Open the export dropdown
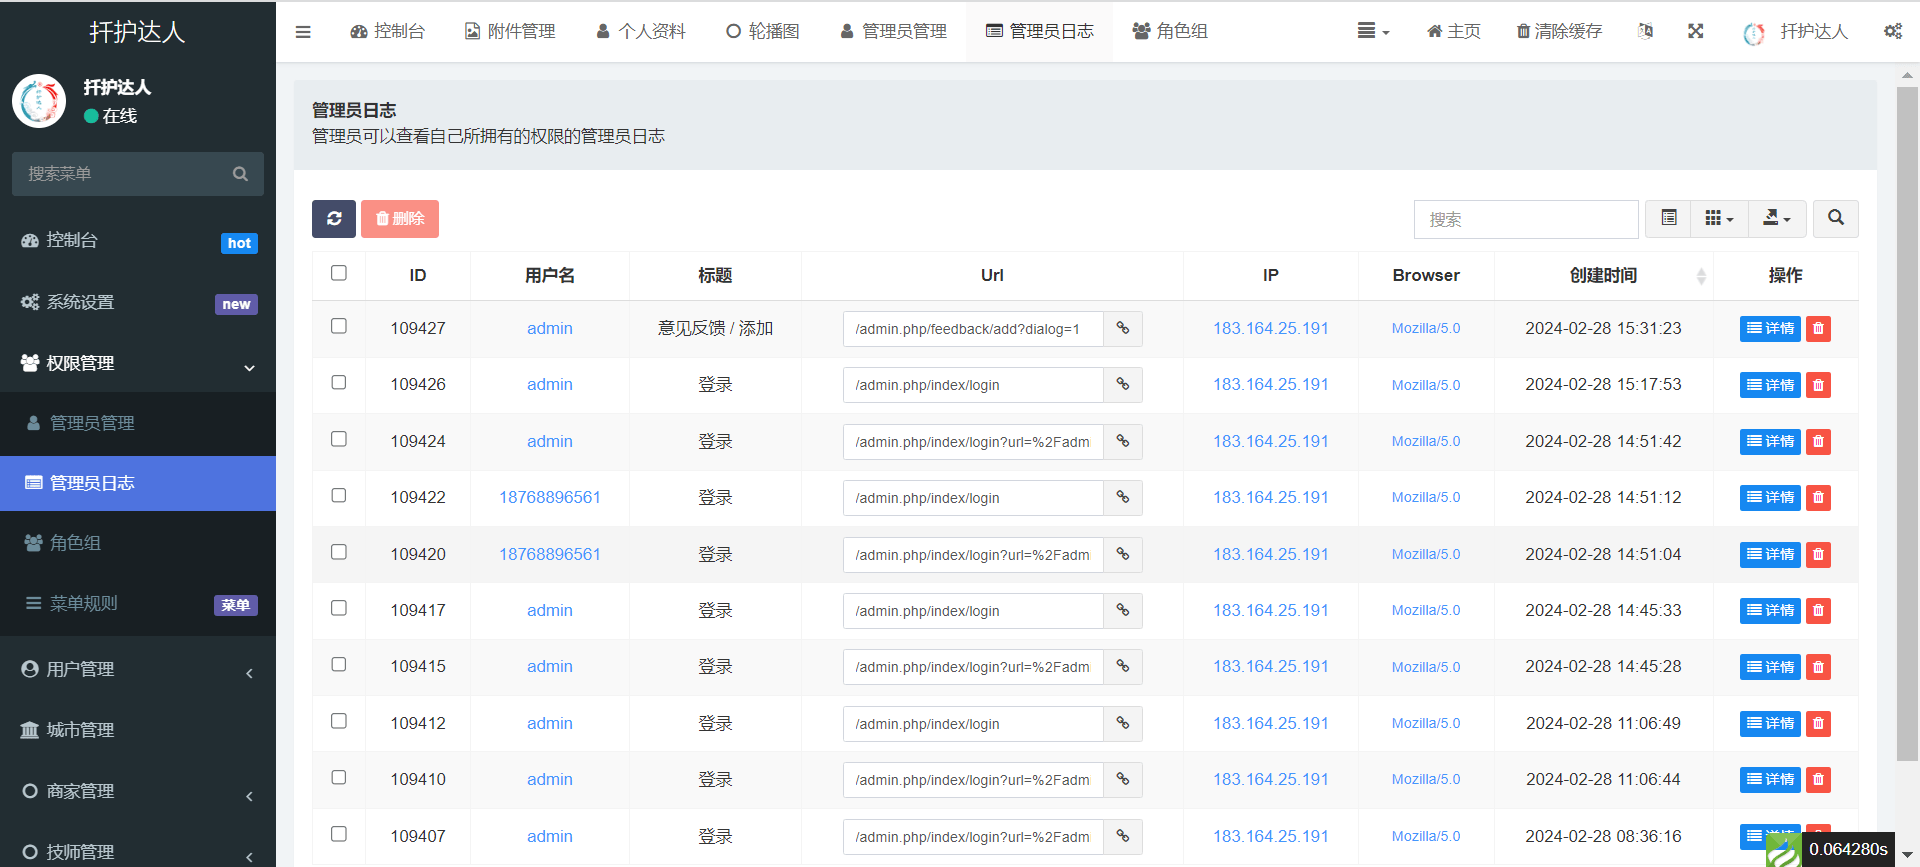The image size is (1920, 867). point(1776,219)
